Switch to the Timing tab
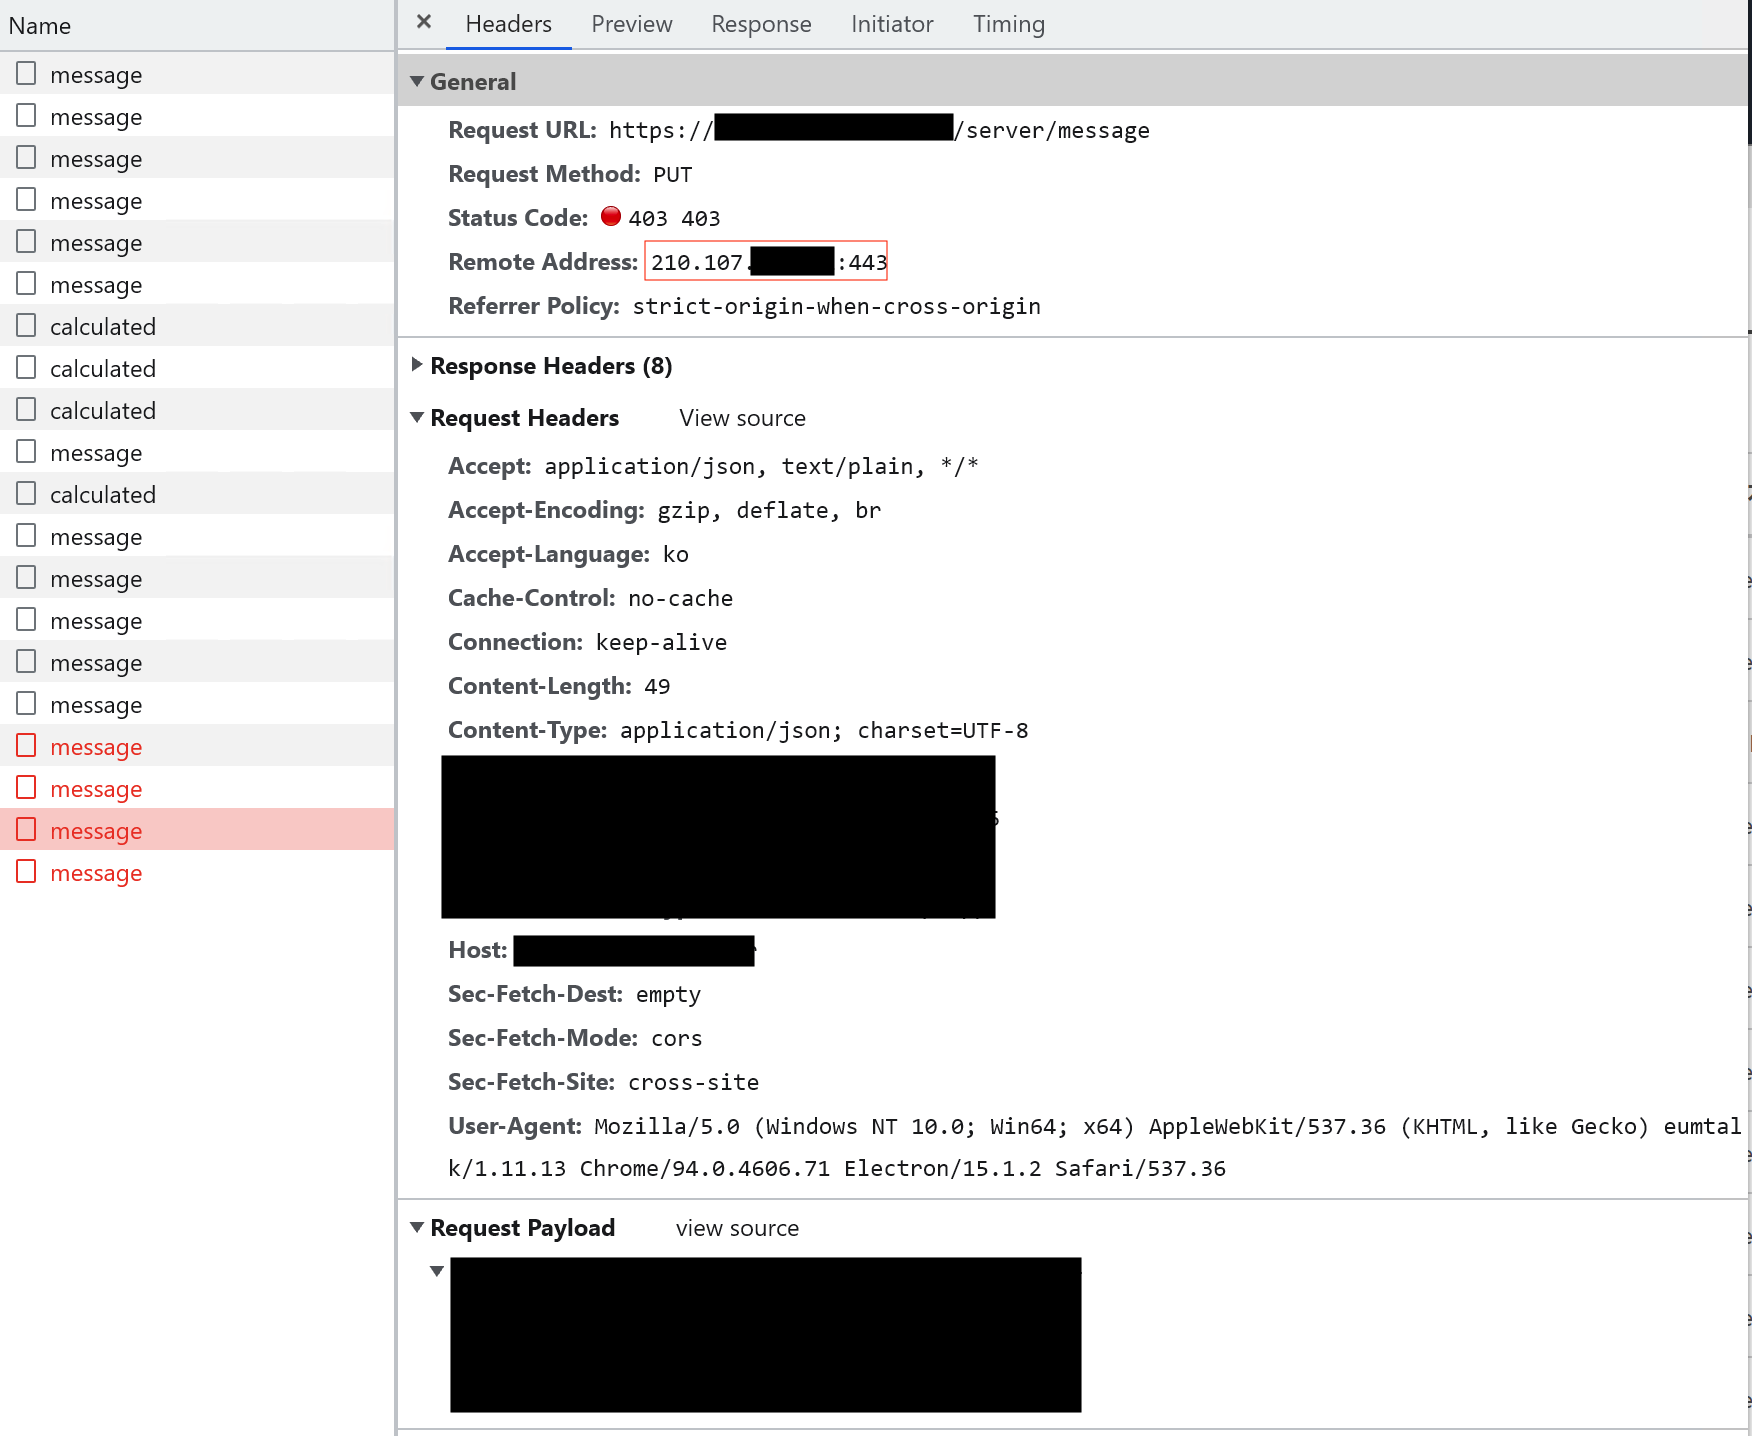The width and height of the screenshot is (1752, 1436). tap(1008, 24)
